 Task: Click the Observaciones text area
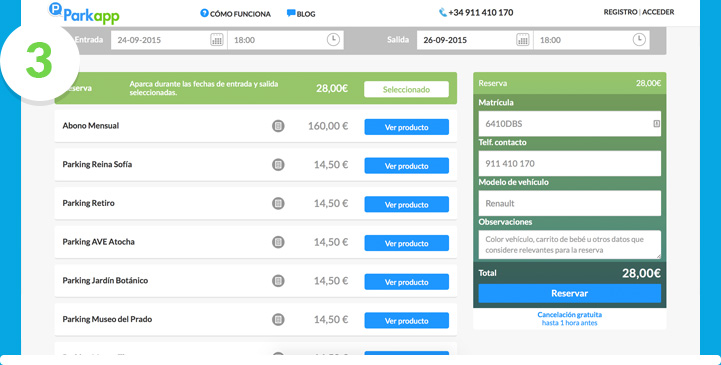(x=569, y=245)
